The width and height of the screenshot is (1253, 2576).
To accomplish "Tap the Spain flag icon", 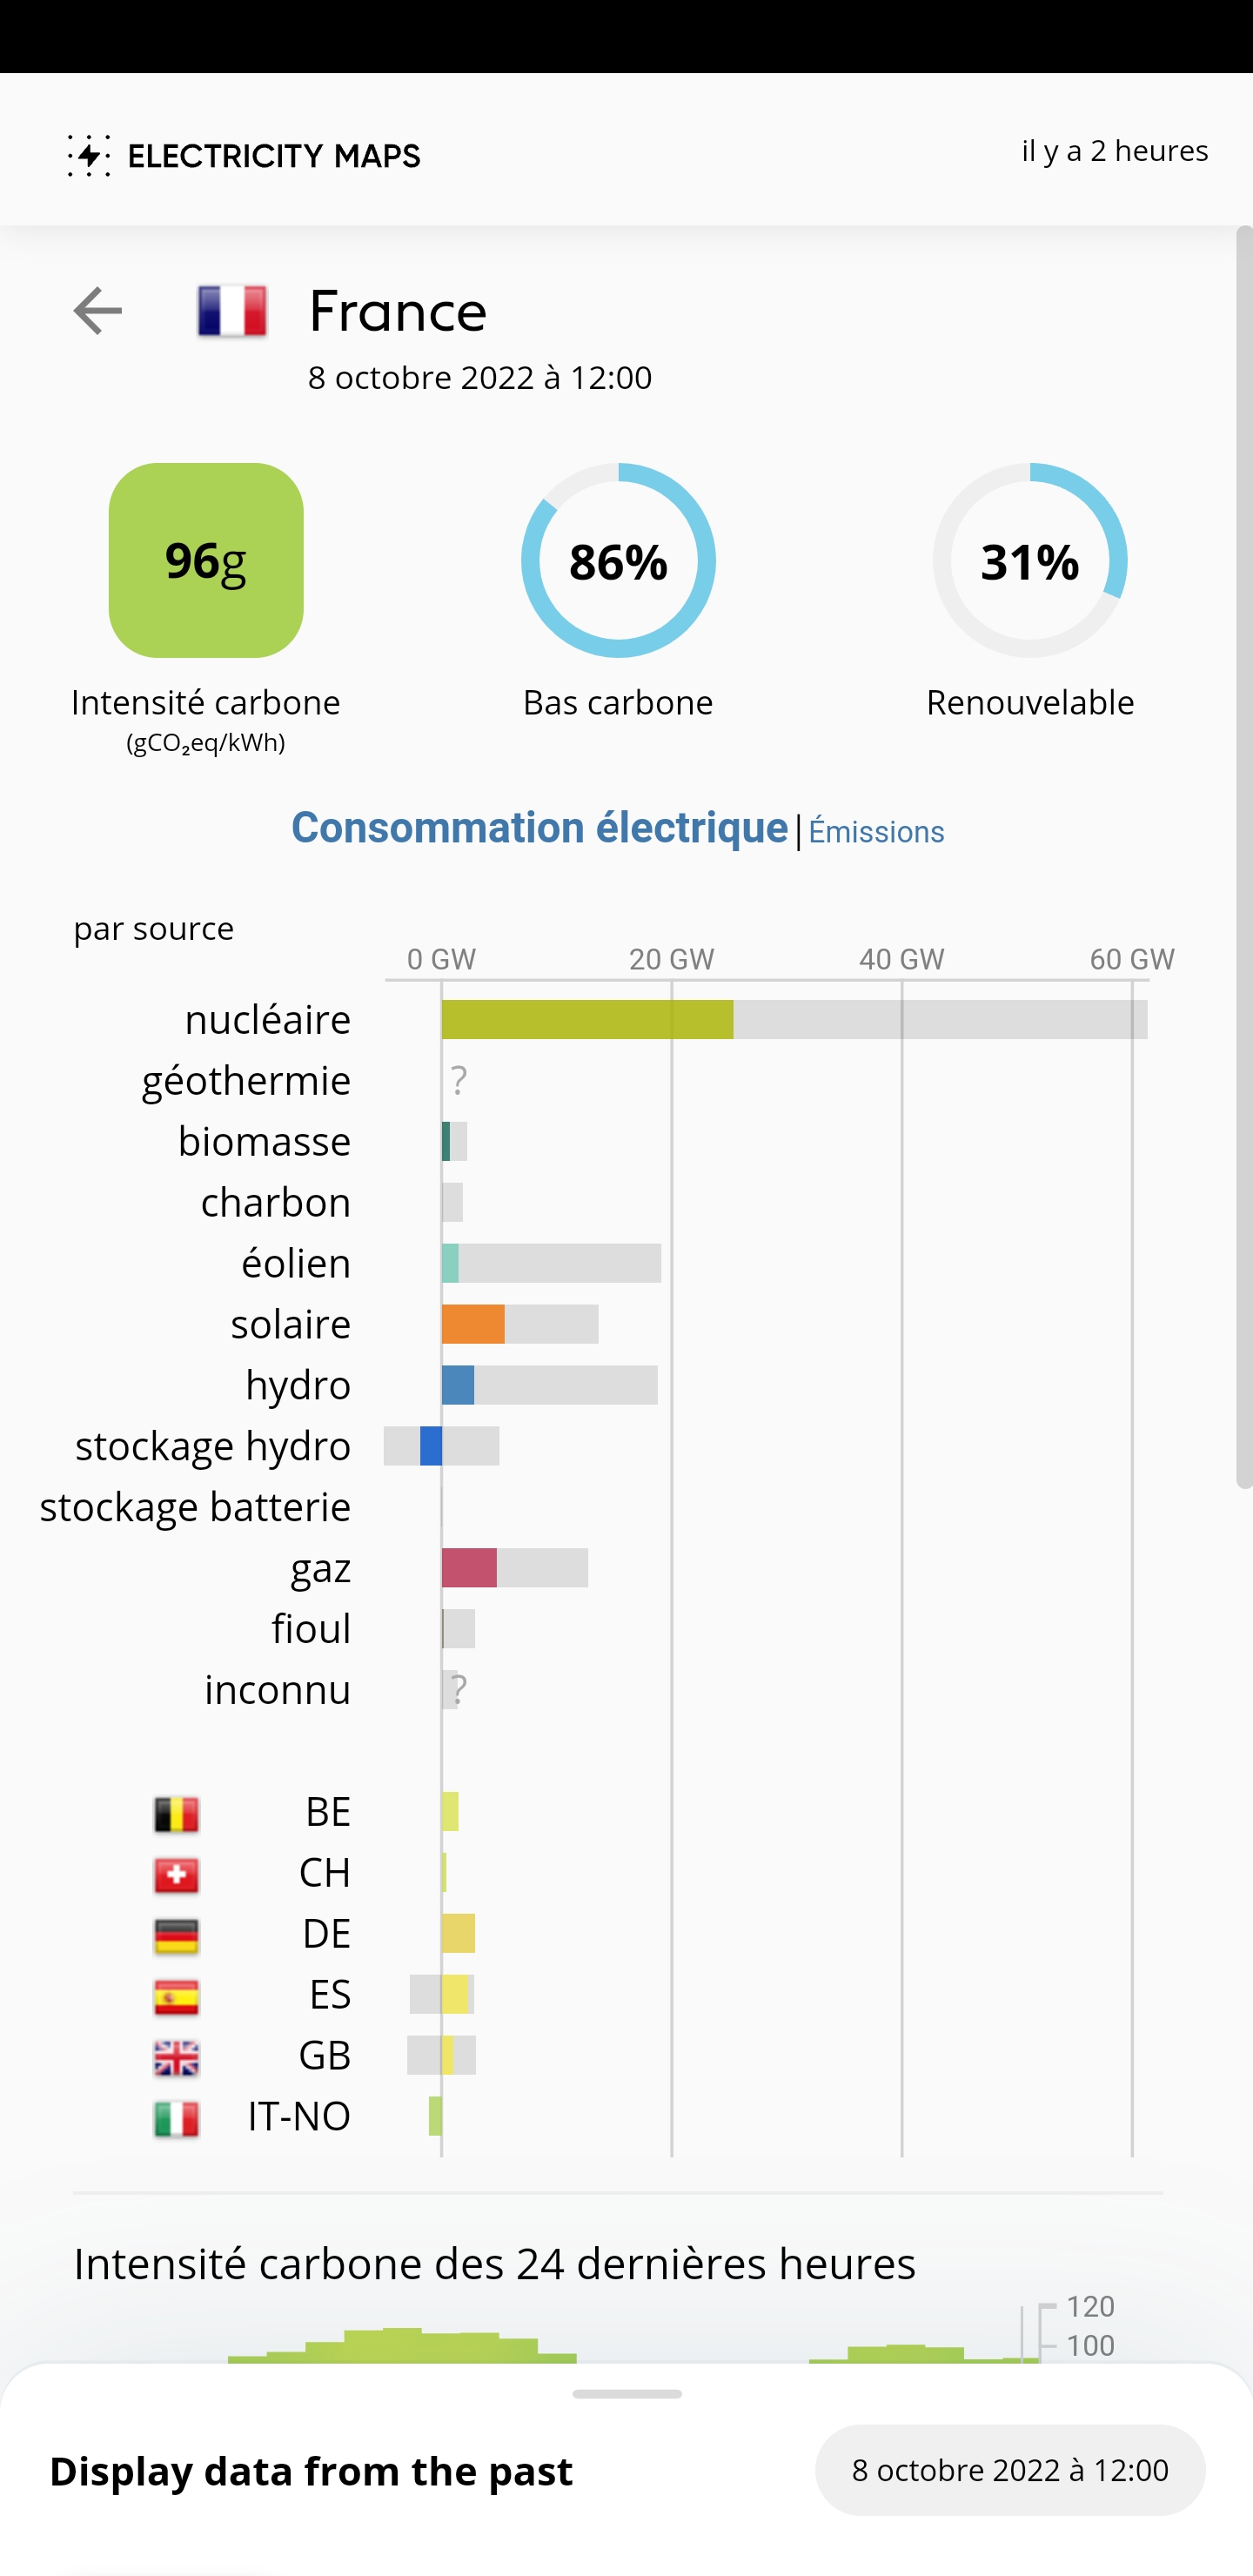I will point(176,1996).
